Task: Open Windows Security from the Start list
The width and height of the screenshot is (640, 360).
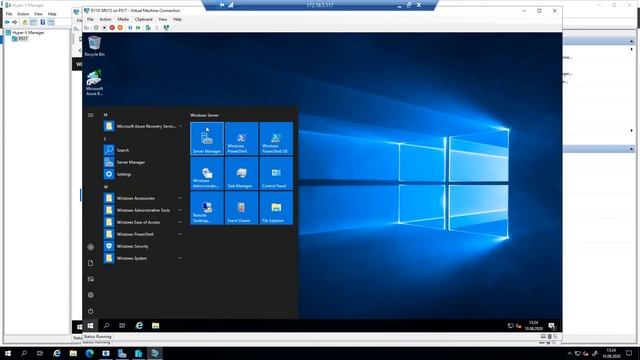Action: 142,246
